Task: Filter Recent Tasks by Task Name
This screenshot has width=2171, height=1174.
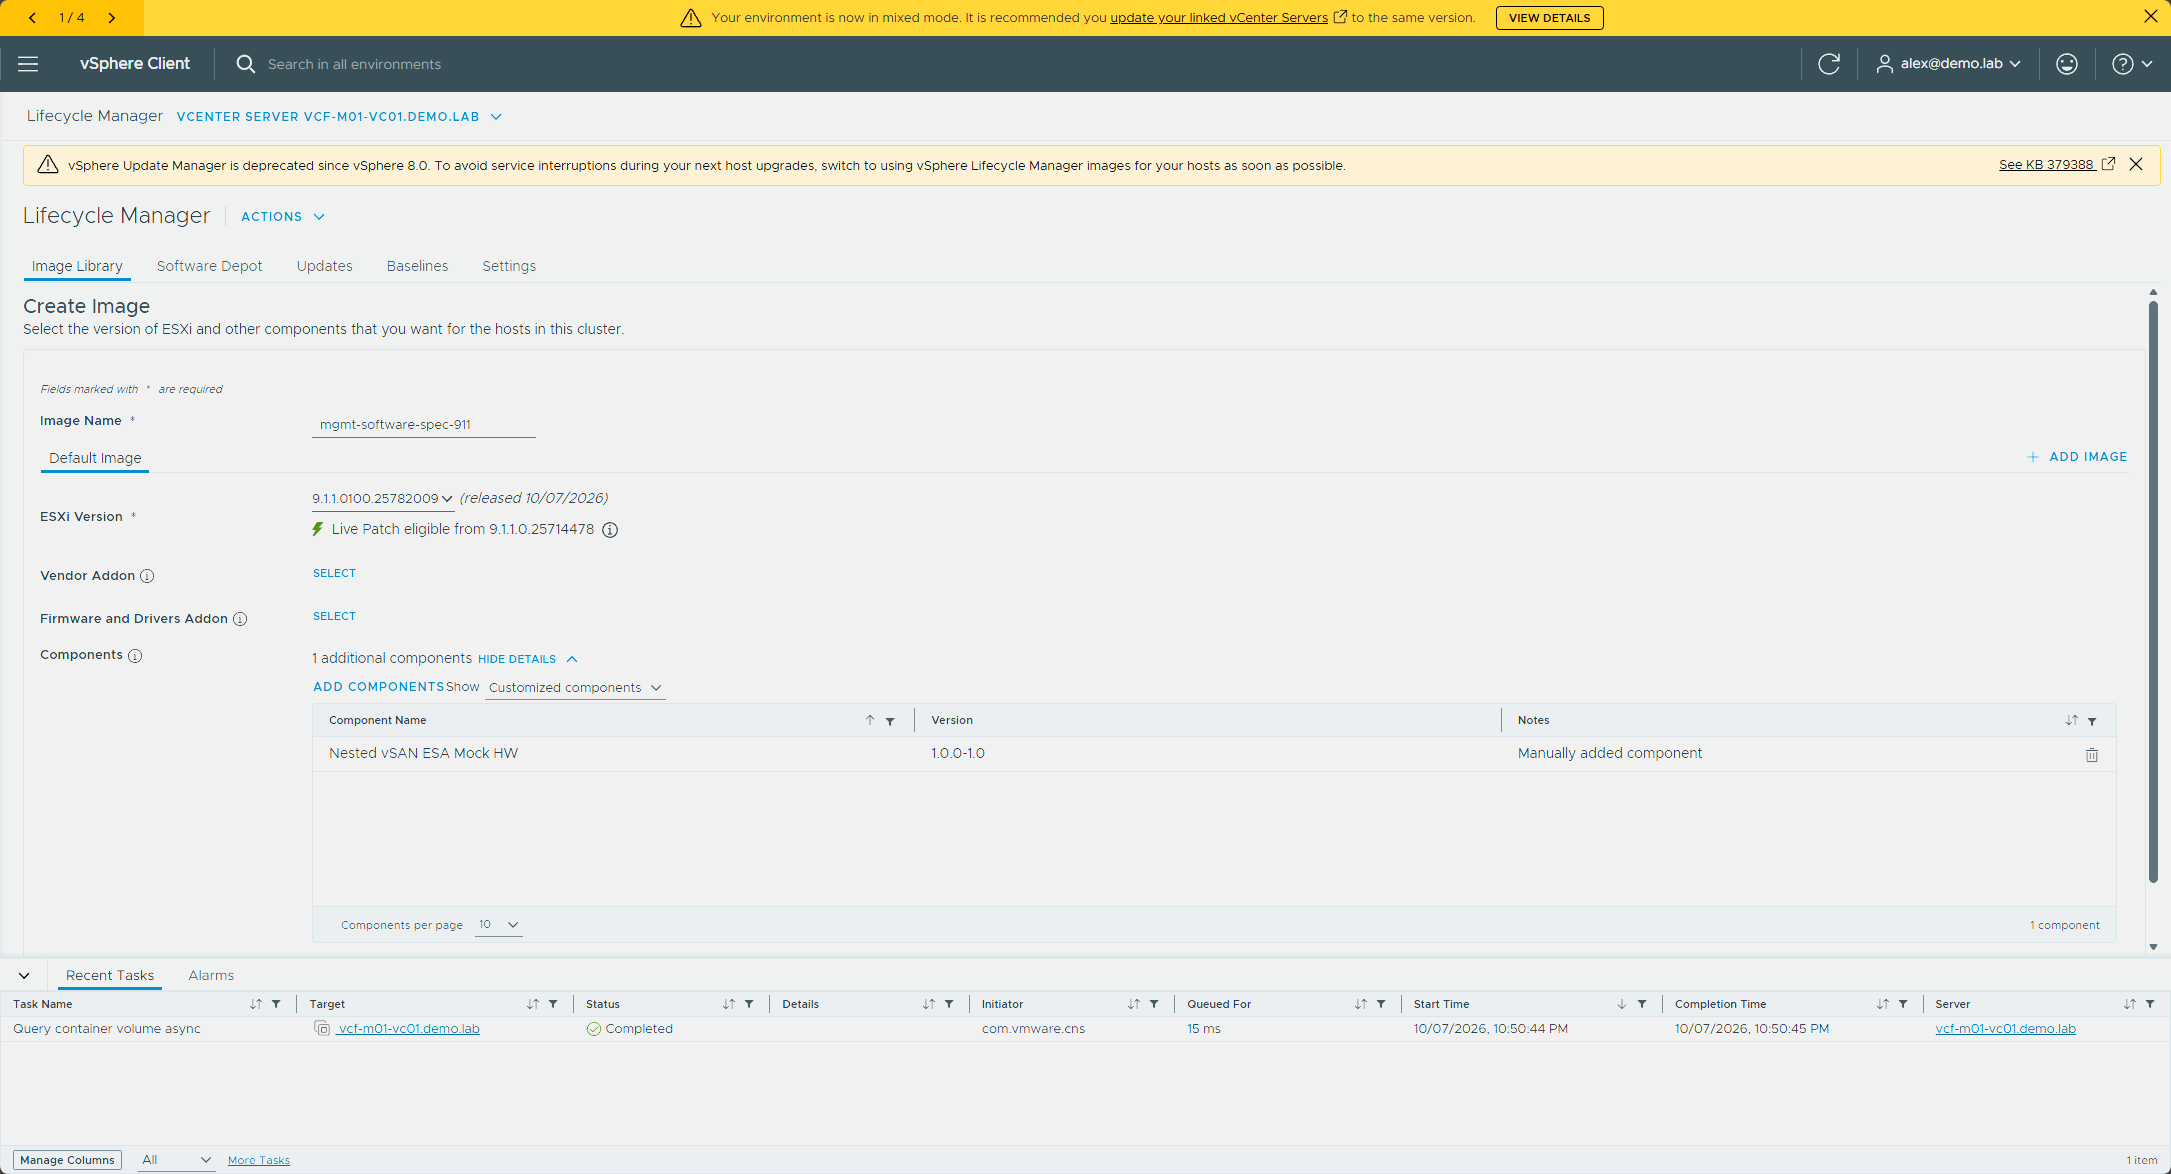Action: pyautogui.click(x=276, y=1004)
